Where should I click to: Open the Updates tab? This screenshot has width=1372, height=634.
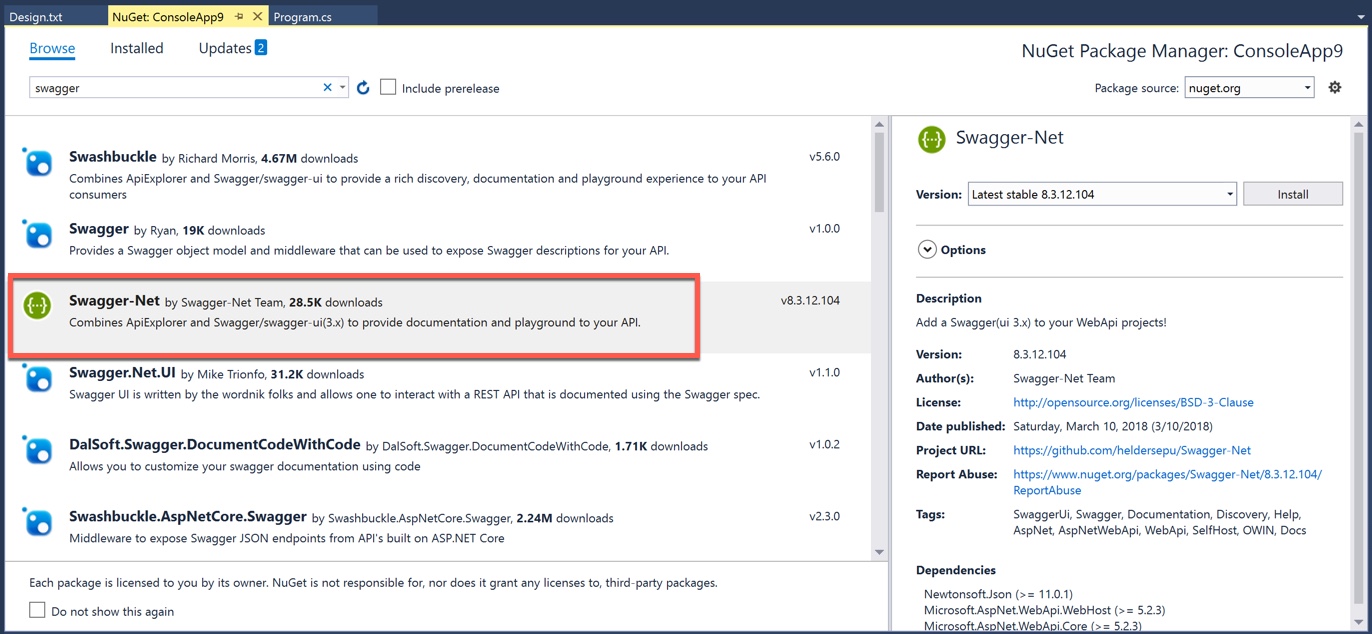[225, 48]
